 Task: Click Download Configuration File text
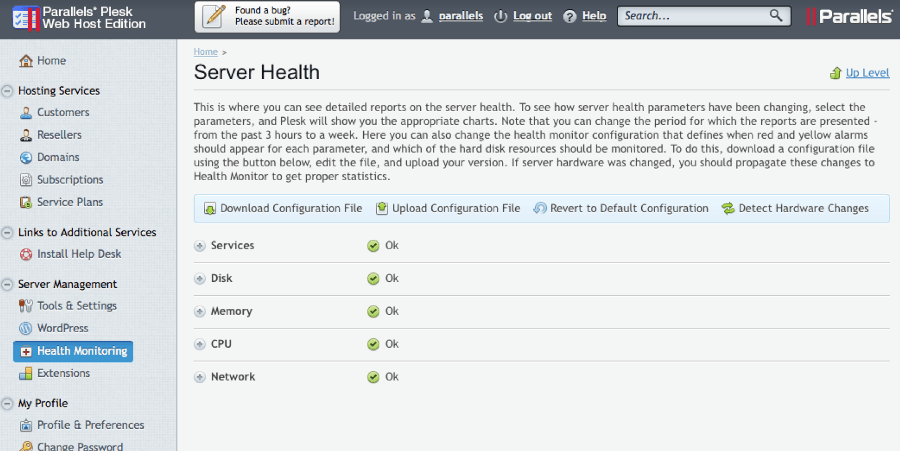pyautogui.click(x=291, y=208)
